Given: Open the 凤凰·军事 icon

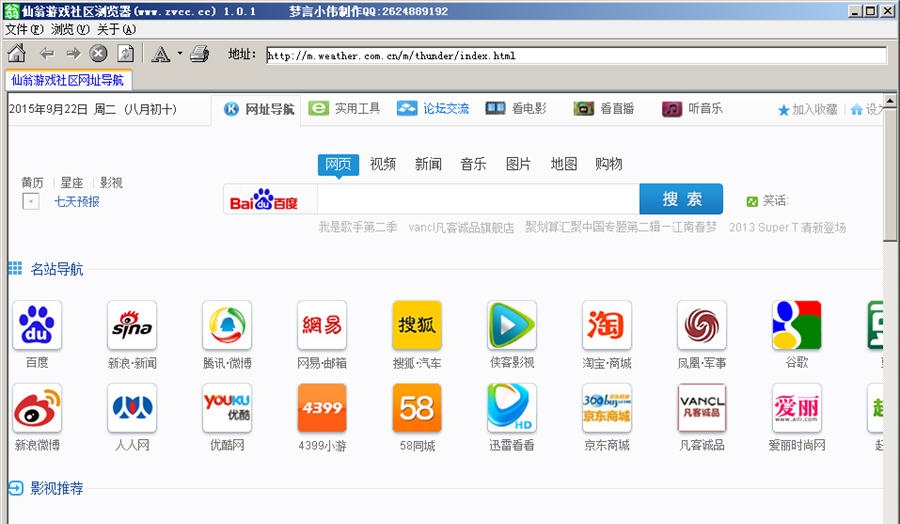Looking at the screenshot, I should [x=702, y=325].
